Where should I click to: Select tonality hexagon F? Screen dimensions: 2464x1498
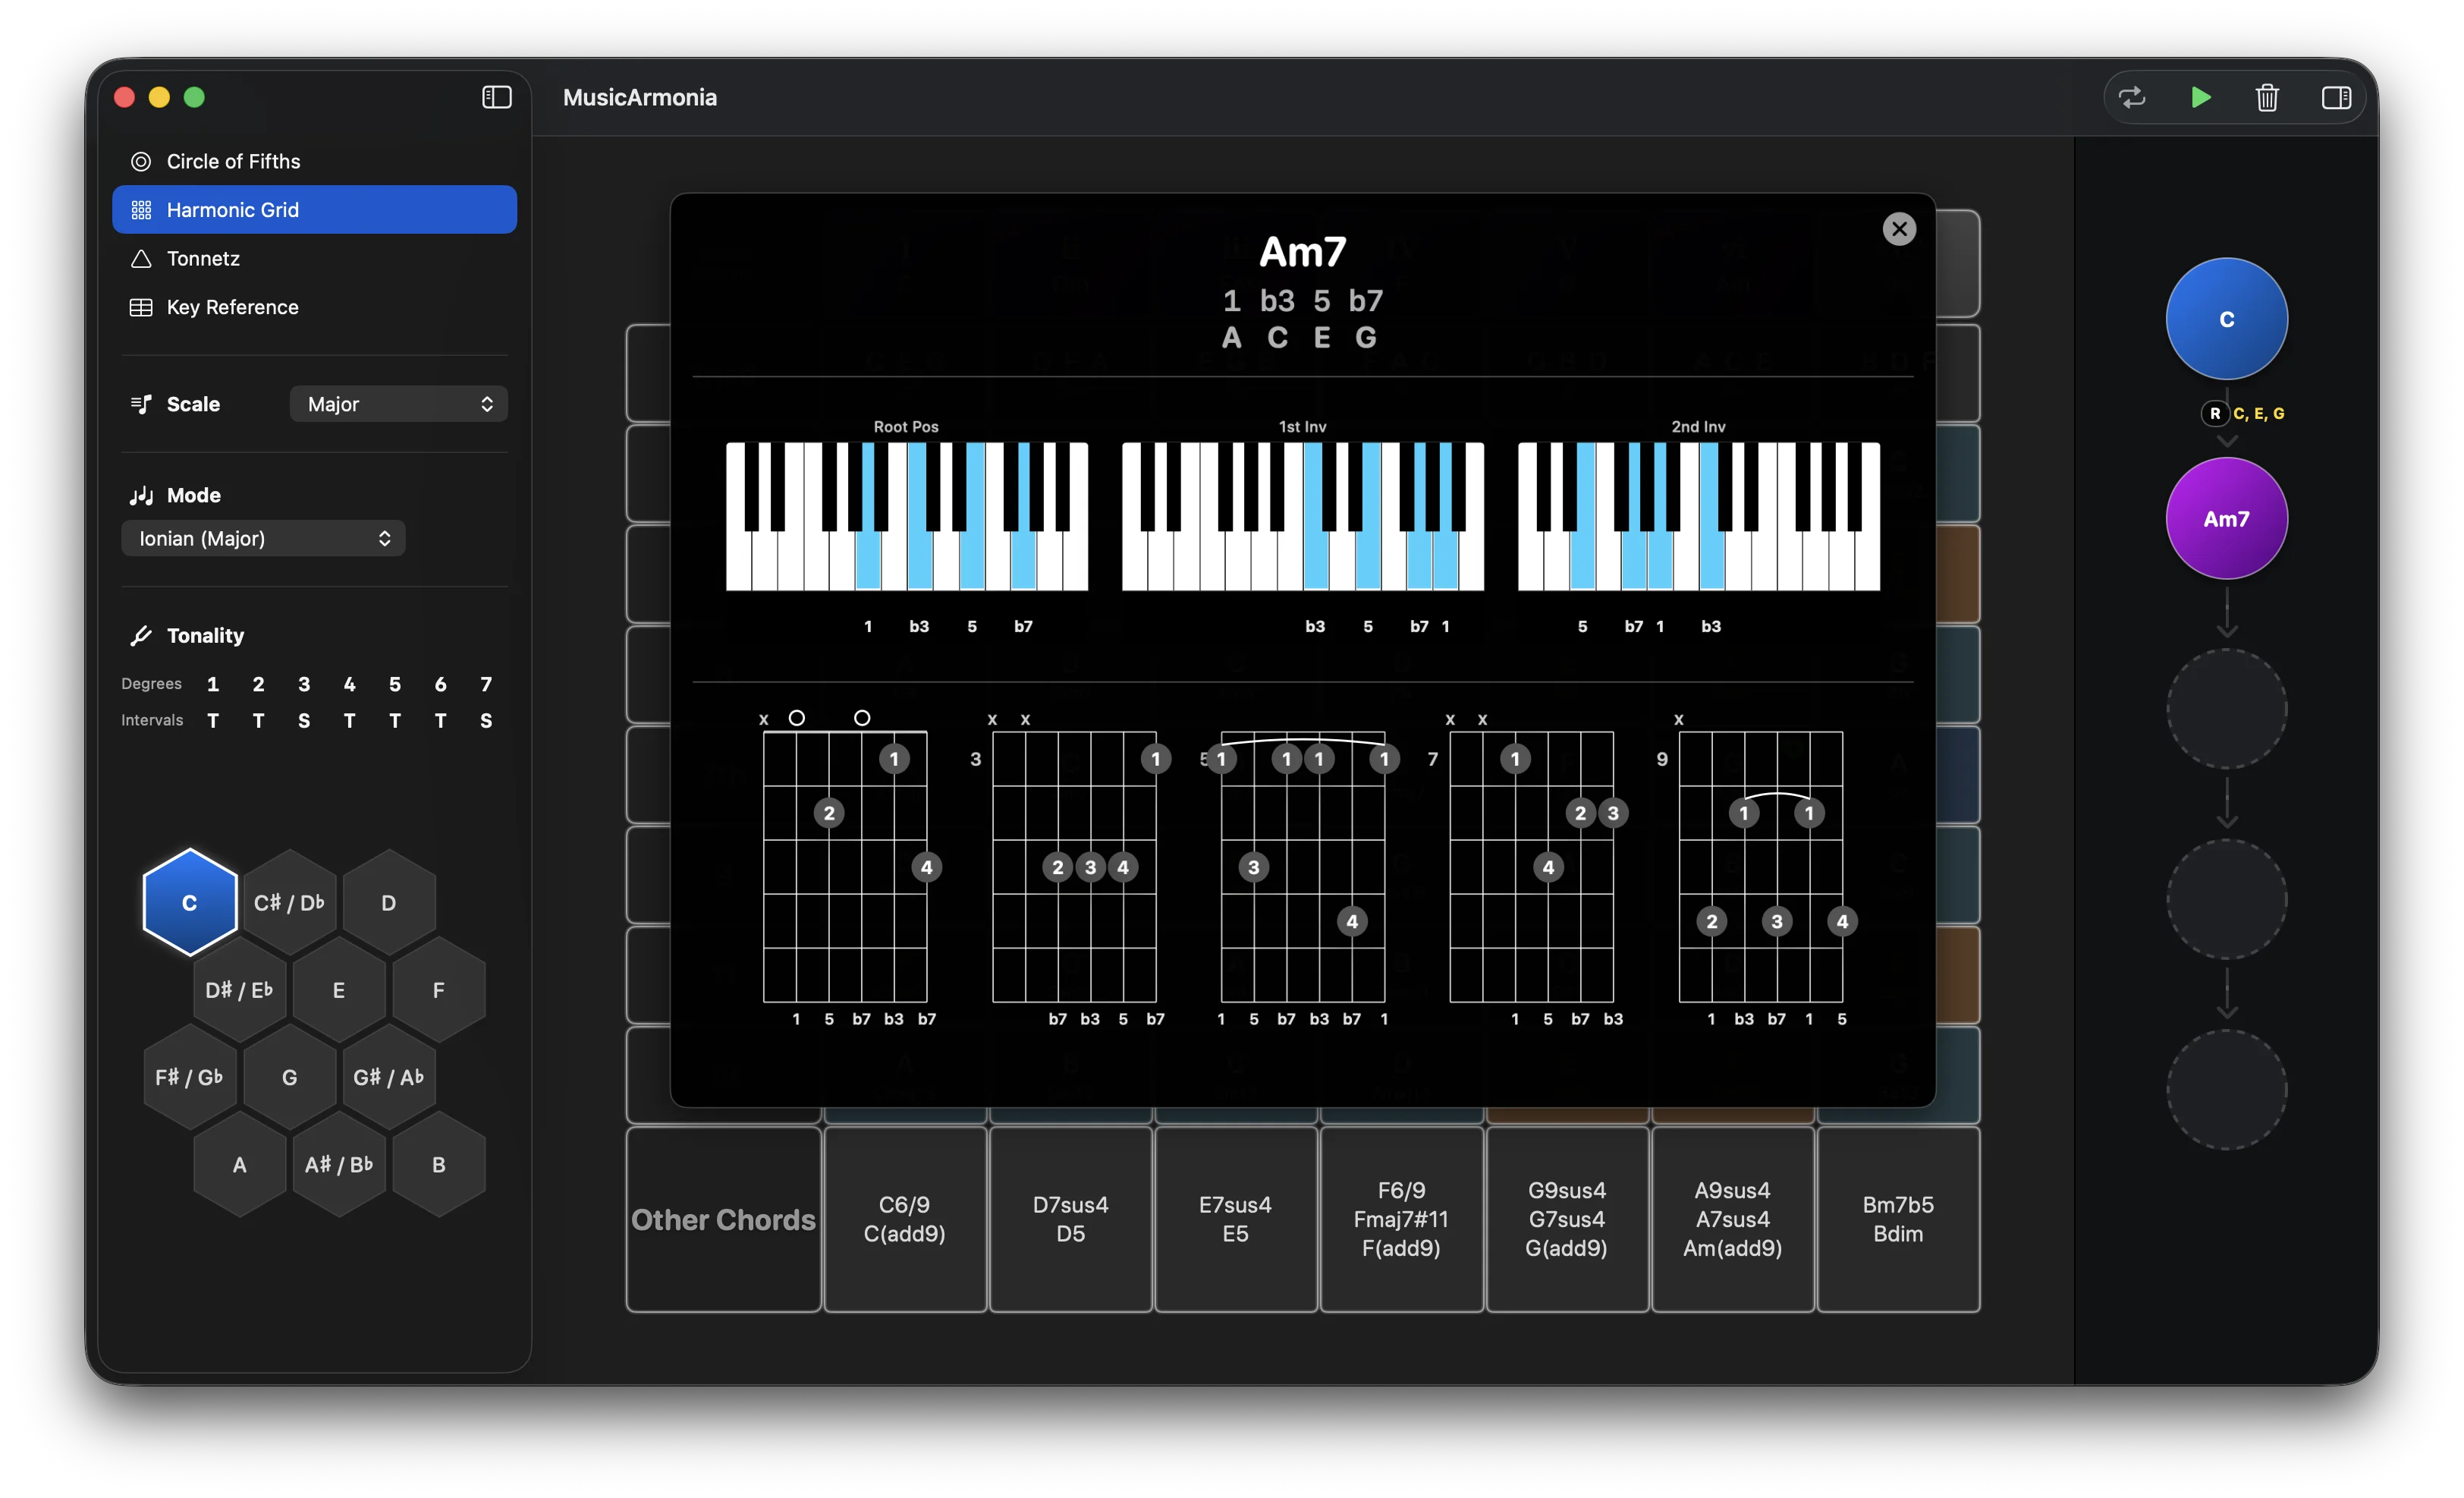[x=438, y=990]
